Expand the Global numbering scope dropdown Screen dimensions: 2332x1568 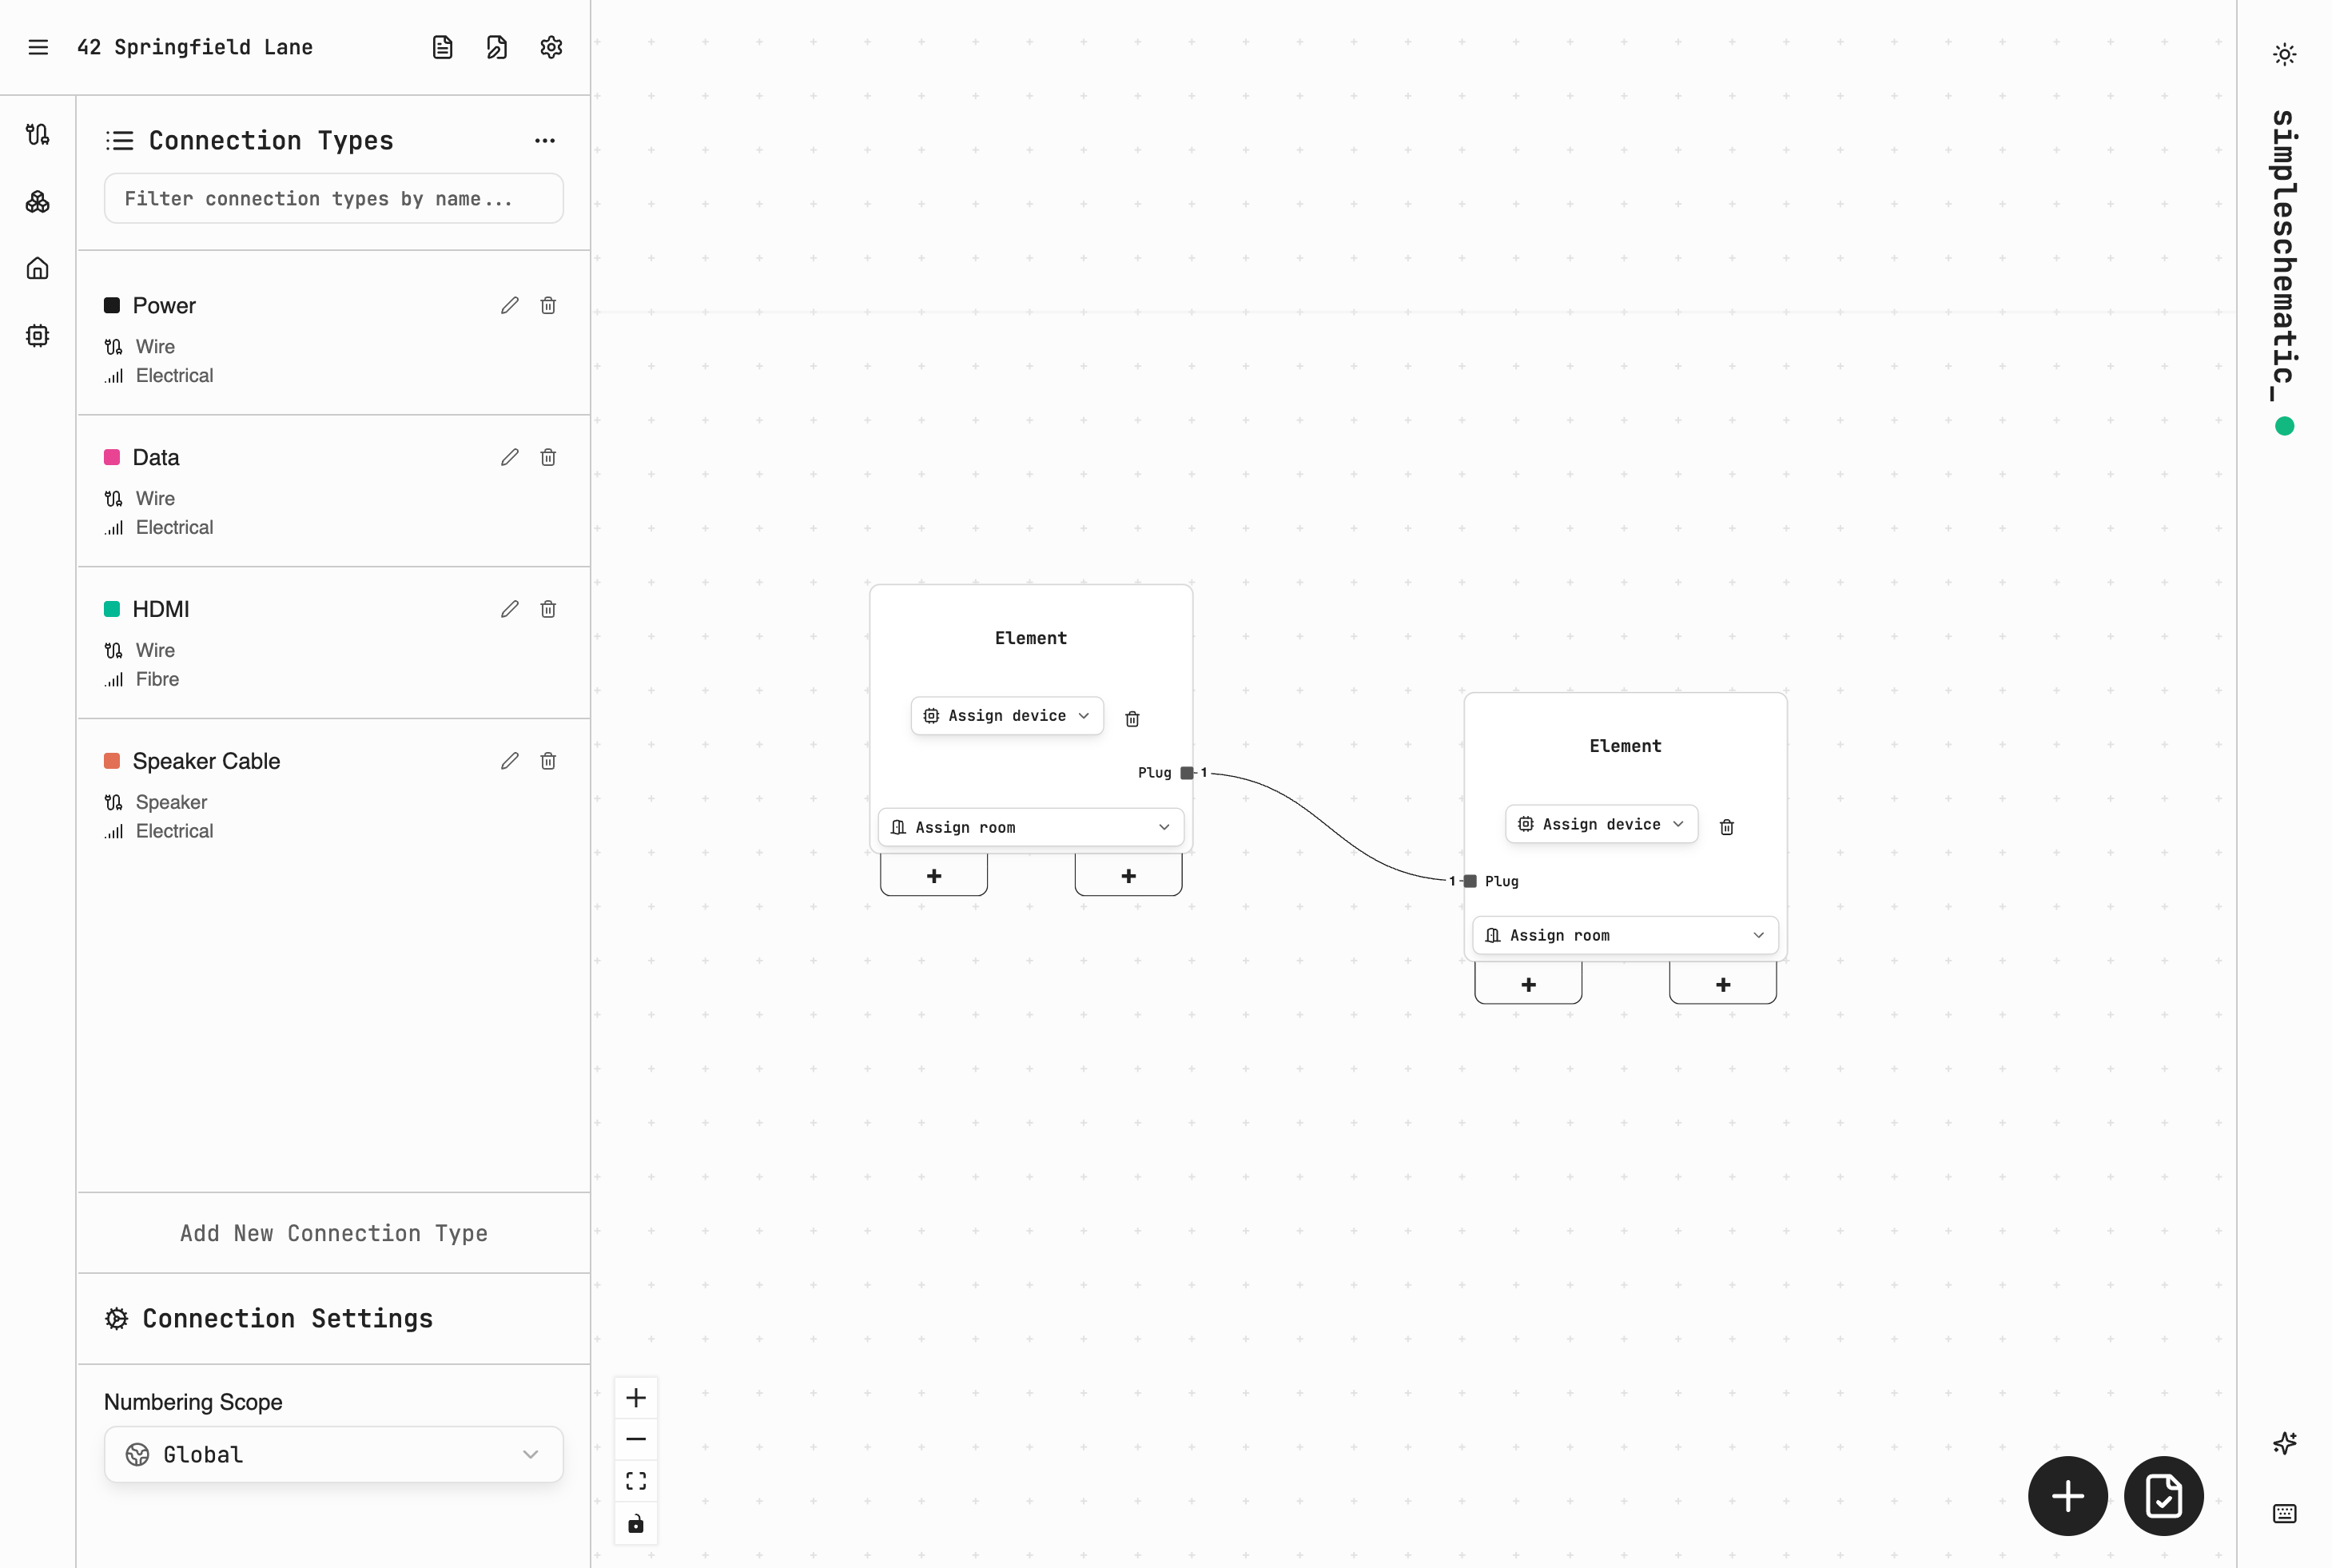333,1454
